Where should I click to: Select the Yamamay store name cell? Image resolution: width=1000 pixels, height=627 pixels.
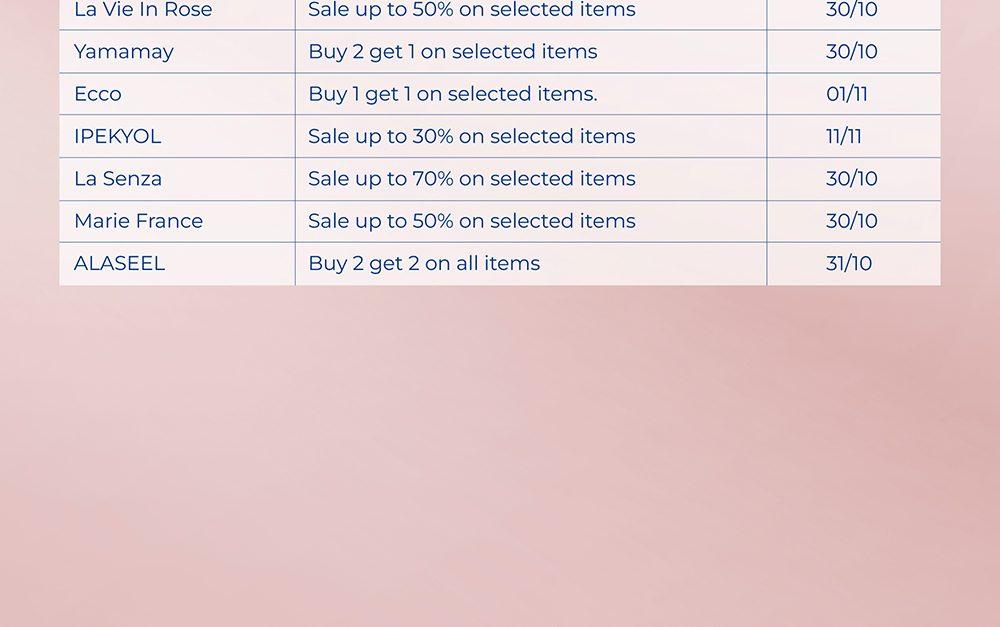coord(124,52)
